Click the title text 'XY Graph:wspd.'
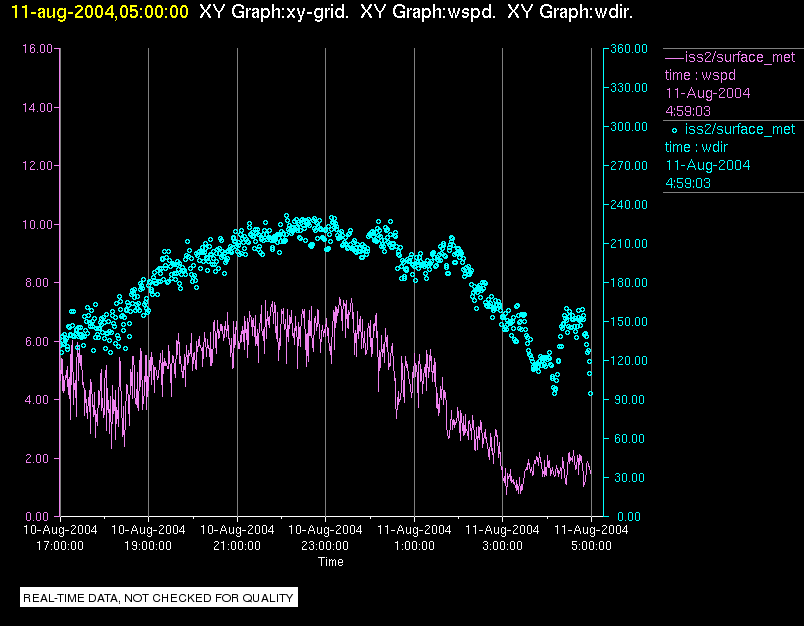The height and width of the screenshot is (626, 804). [x=428, y=11]
